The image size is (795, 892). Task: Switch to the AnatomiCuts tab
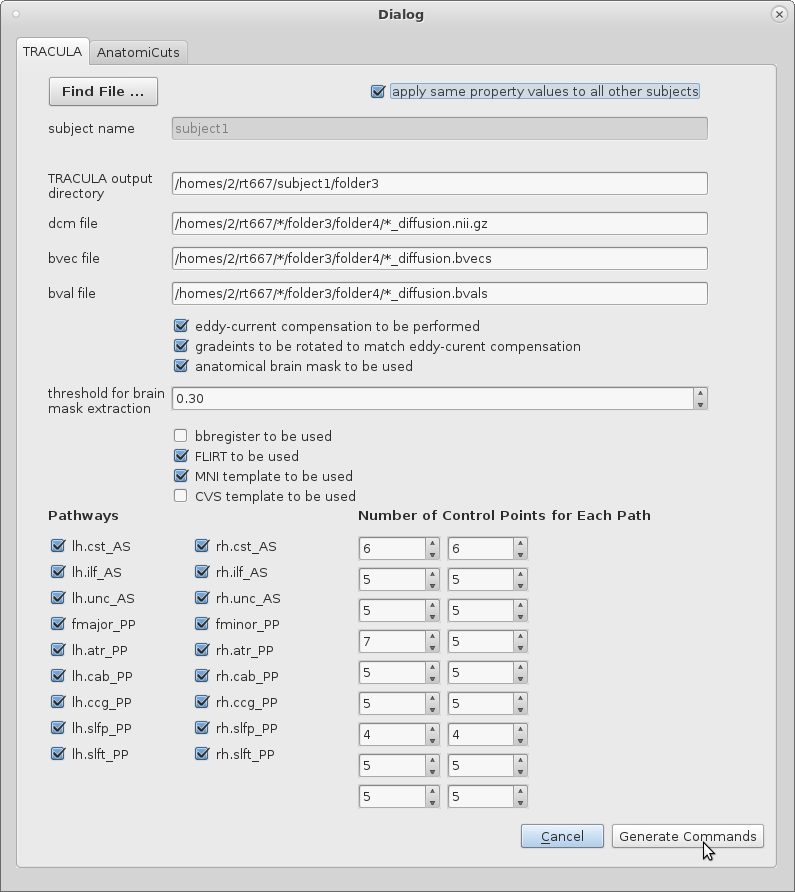(x=139, y=52)
